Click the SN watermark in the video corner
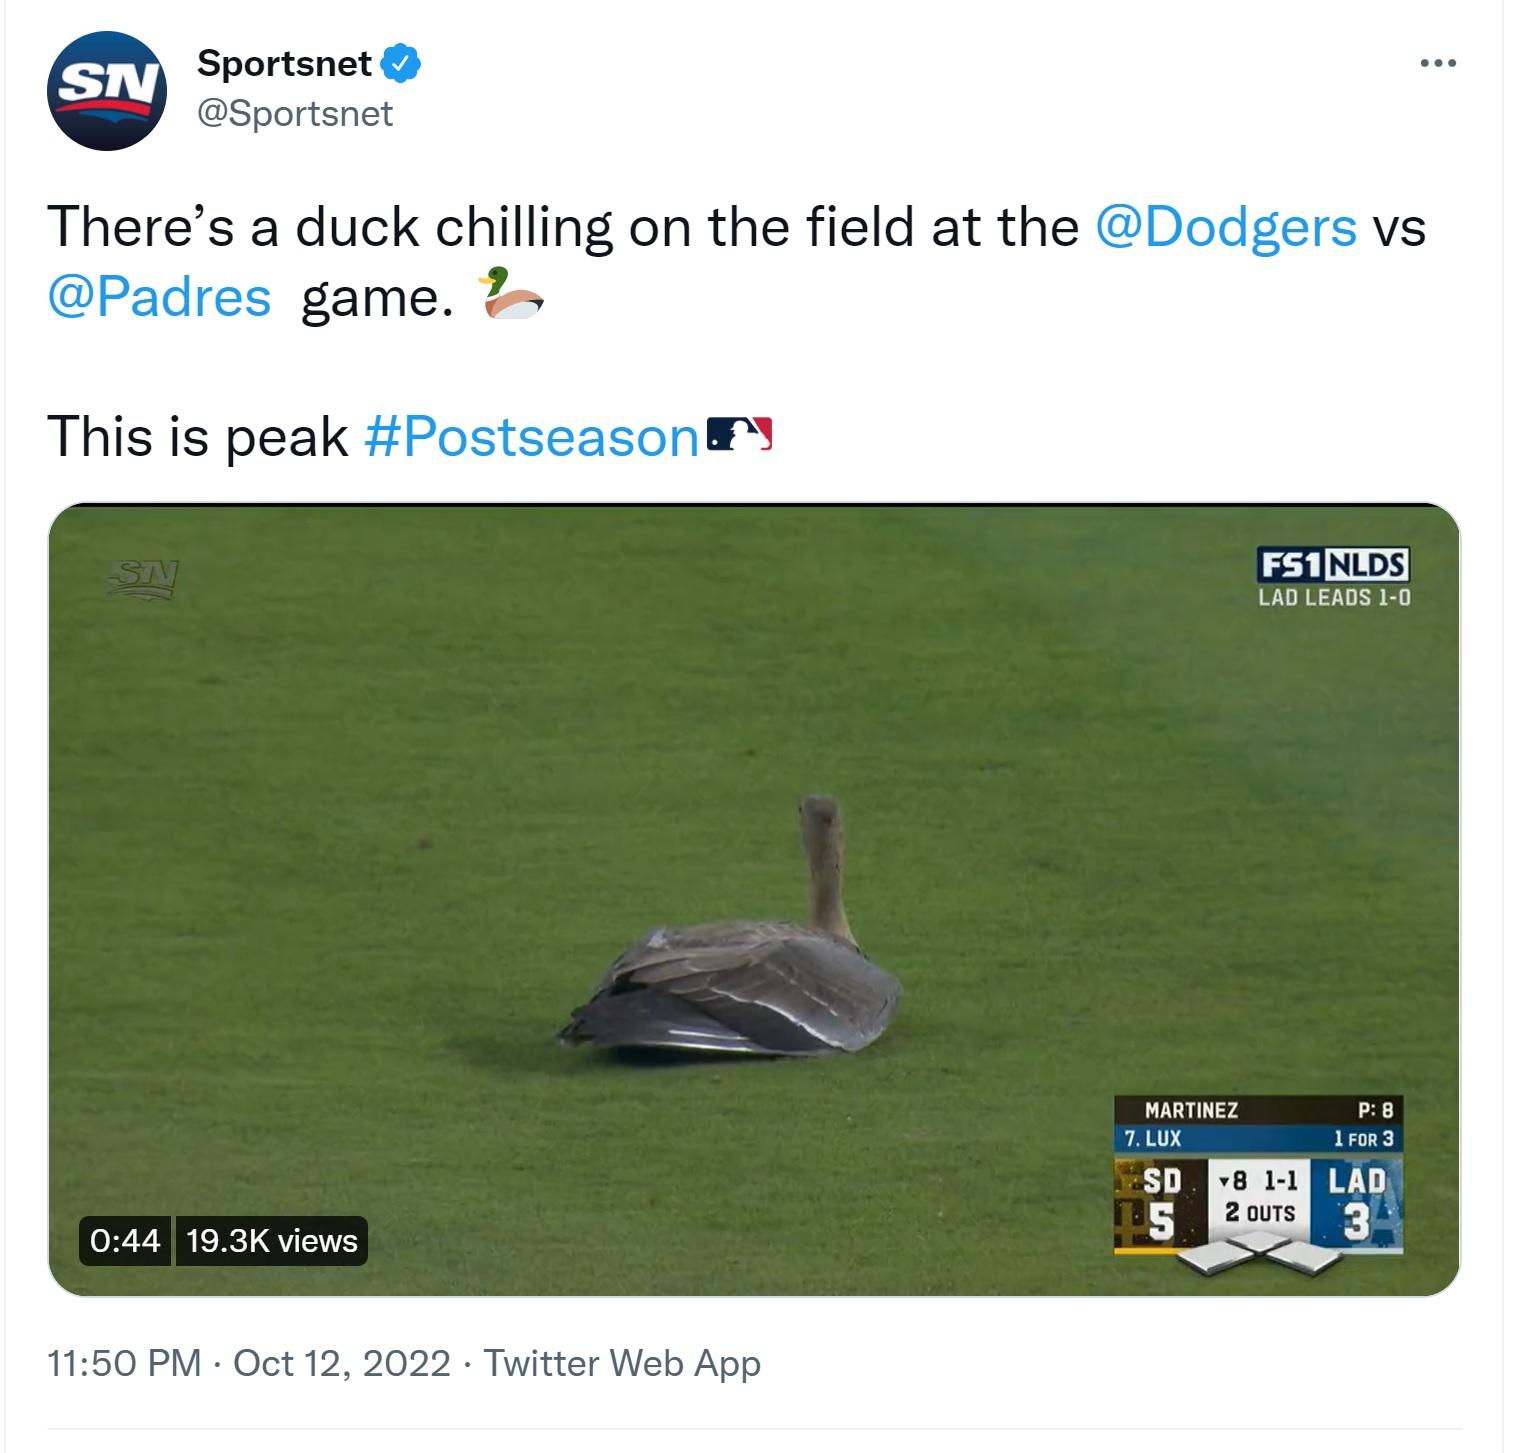 click(143, 576)
